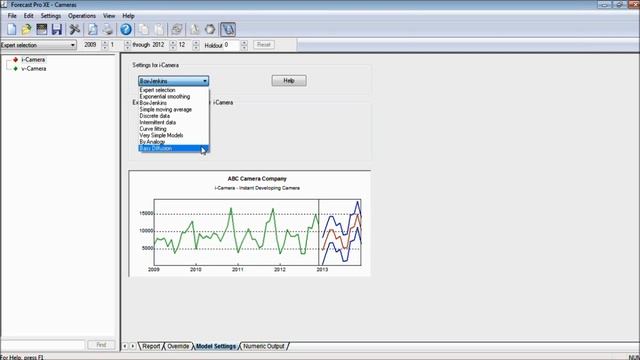Screen dimensions: 640x360
Task: Click the green diamond icon beside v-Camera
Action: coord(16,69)
